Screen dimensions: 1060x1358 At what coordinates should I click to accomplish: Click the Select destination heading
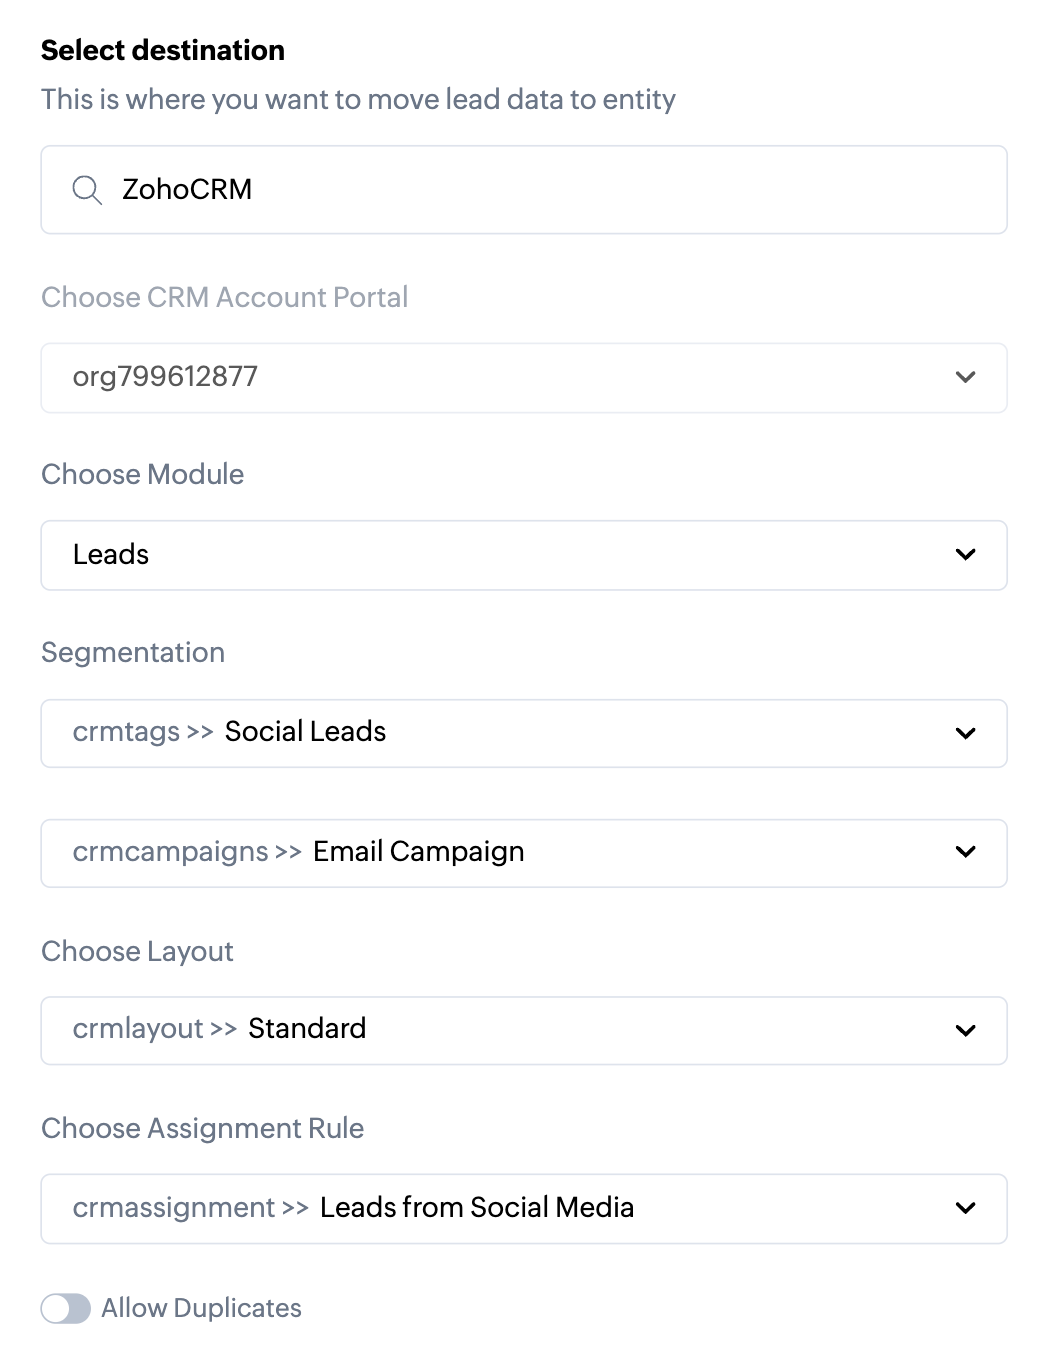point(163,50)
